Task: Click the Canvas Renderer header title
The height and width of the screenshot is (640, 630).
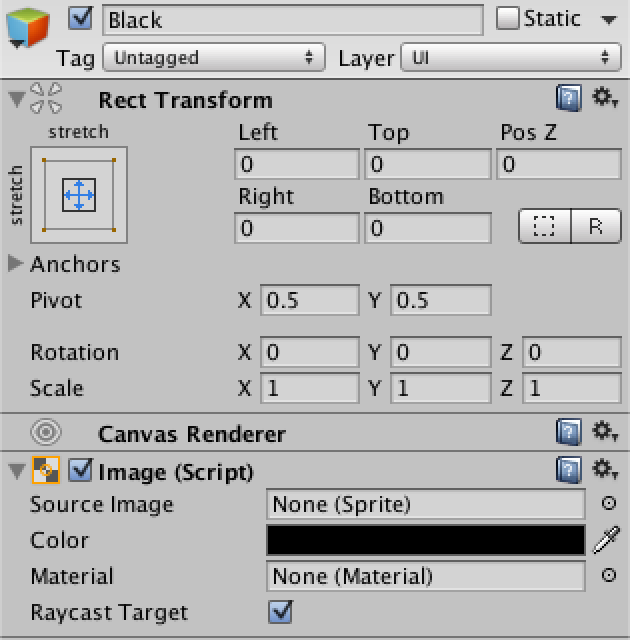Action: [192, 433]
